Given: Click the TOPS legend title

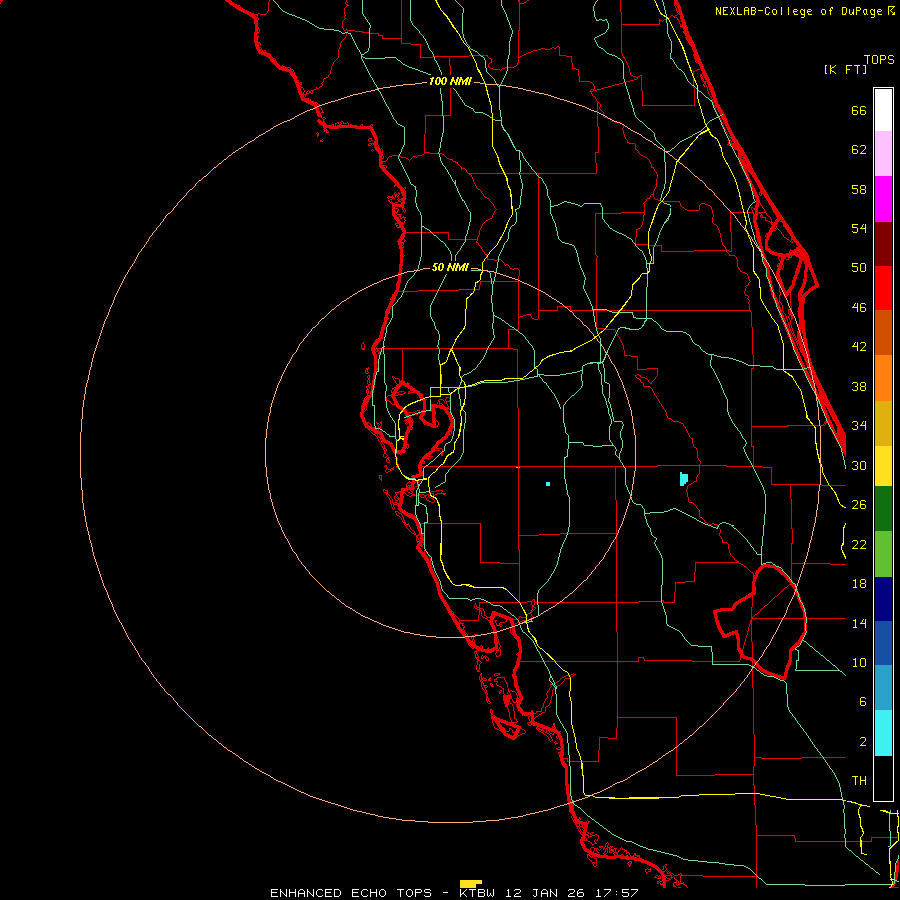Looking at the screenshot, I should pyautogui.click(x=879, y=59).
